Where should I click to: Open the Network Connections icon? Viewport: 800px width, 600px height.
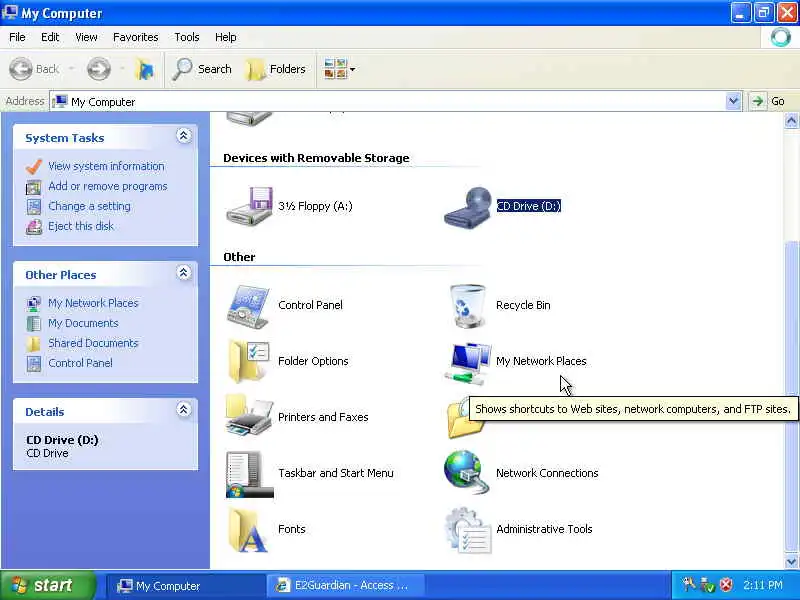(467, 472)
